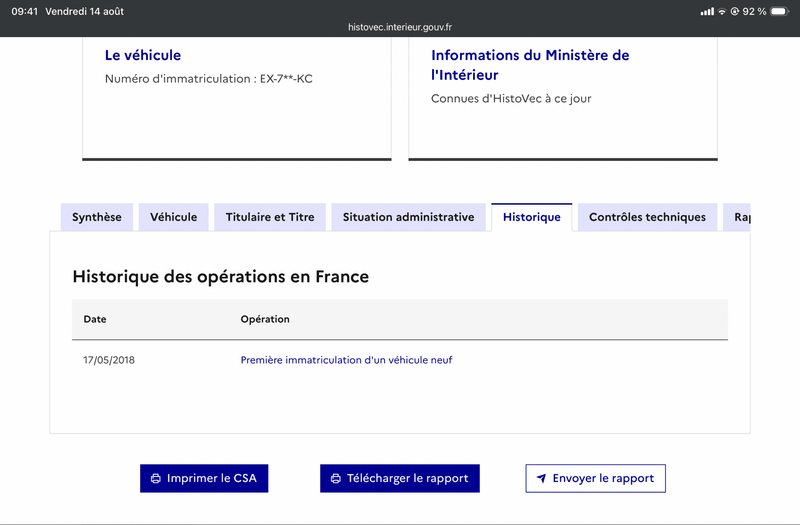Screen dimensions: 800x525
Task: Open the Synthèse tab
Action: 97,217
